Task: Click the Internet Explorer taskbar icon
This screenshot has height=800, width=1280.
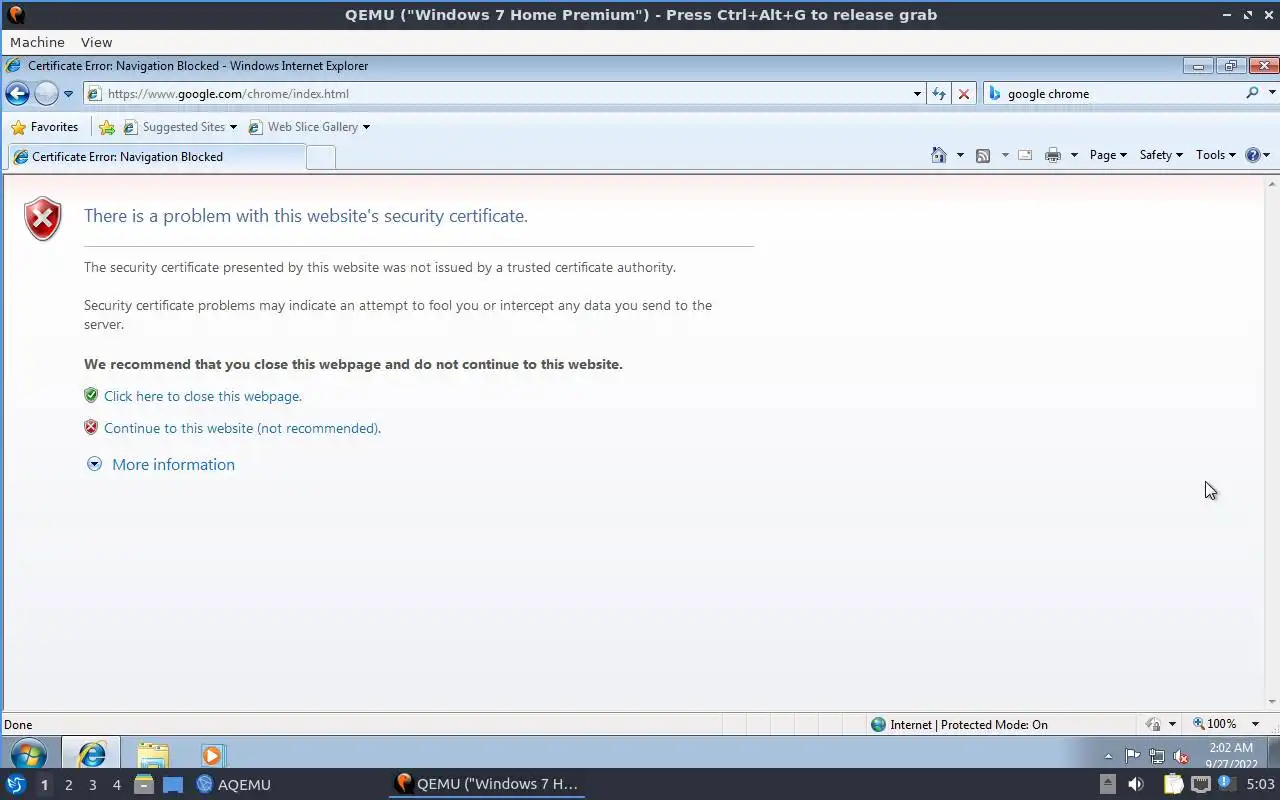Action: pos(91,753)
